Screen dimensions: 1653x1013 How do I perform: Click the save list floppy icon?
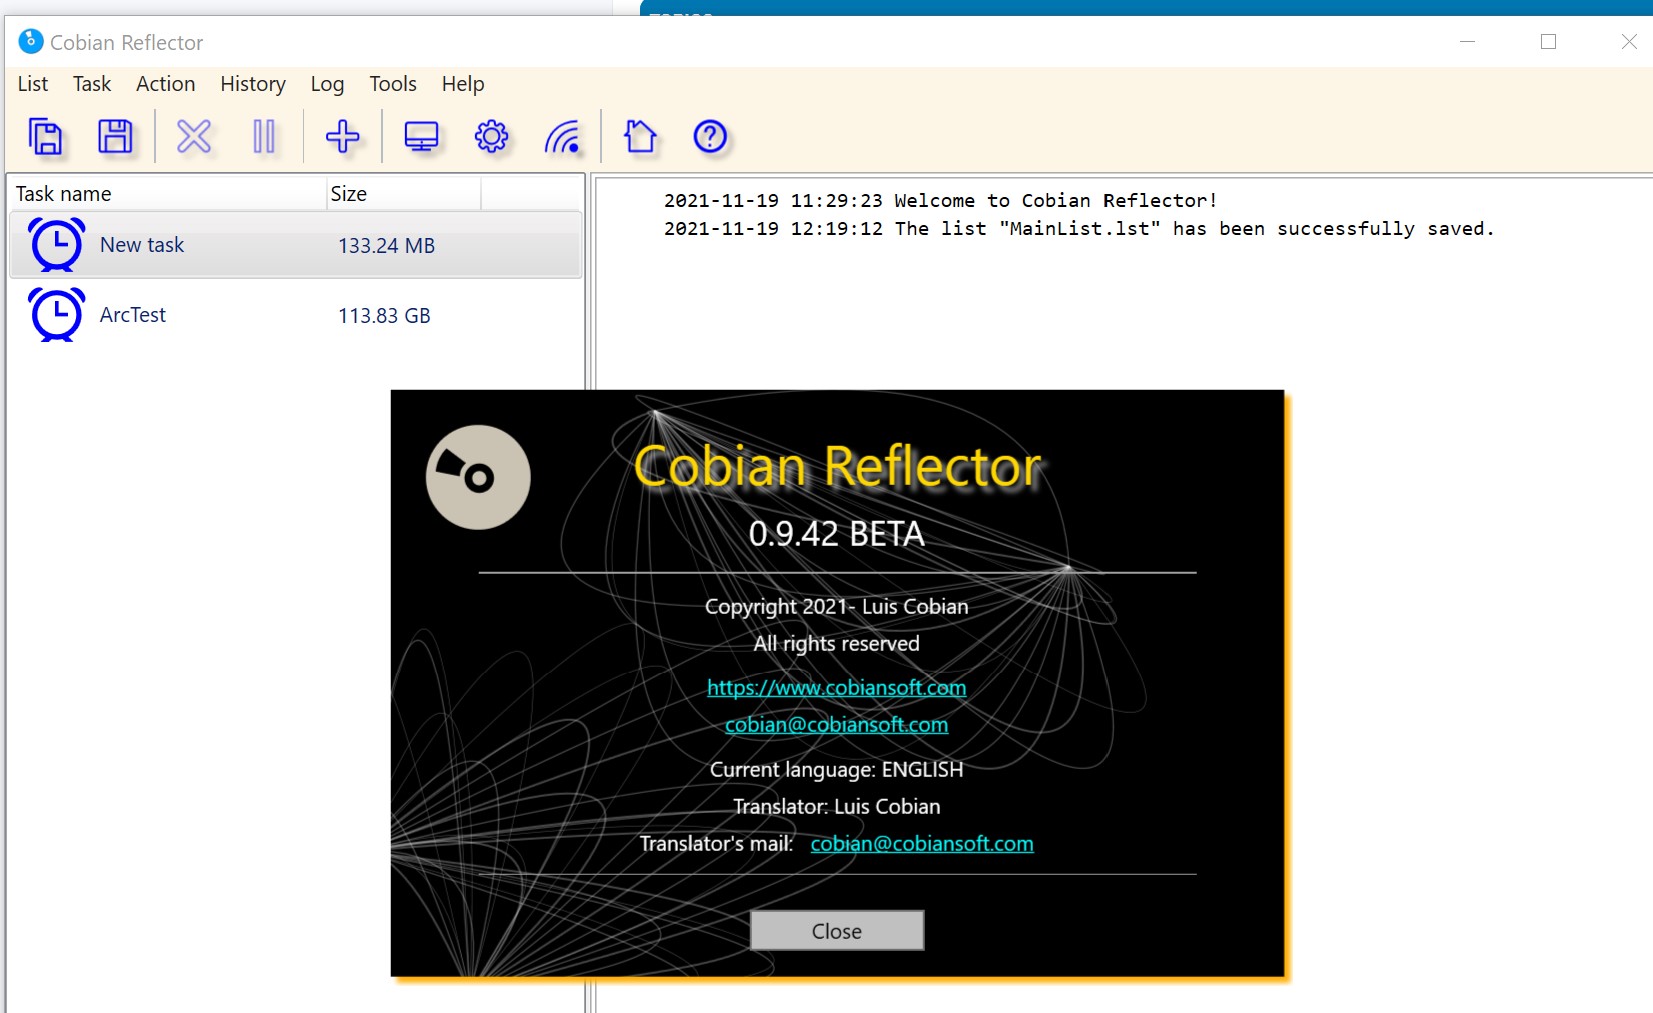click(115, 136)
